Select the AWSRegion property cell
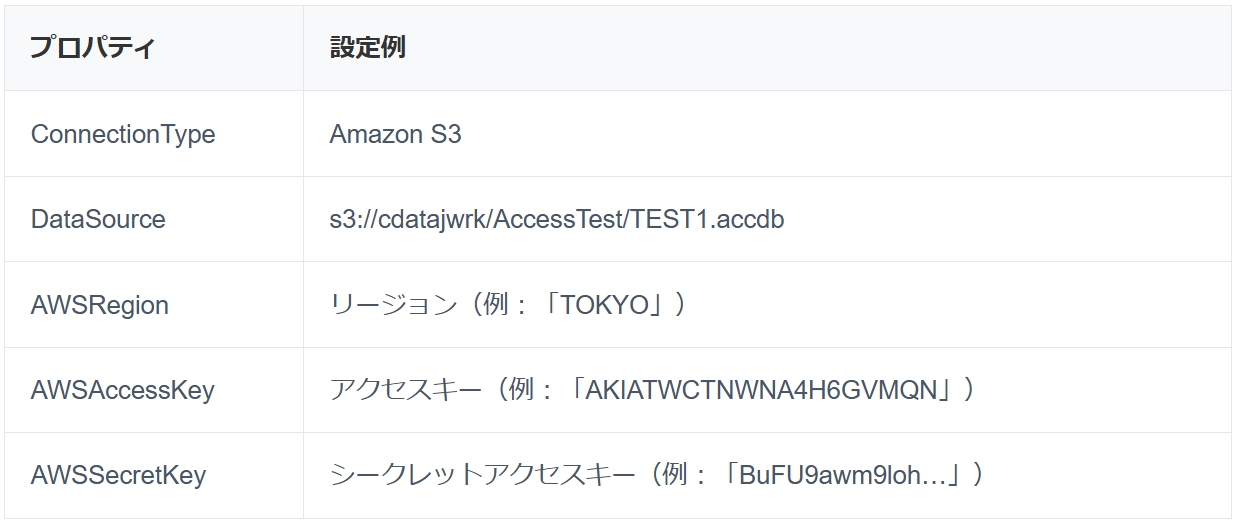The width and height of the screenshot is (1237, 524). (100, 305)
